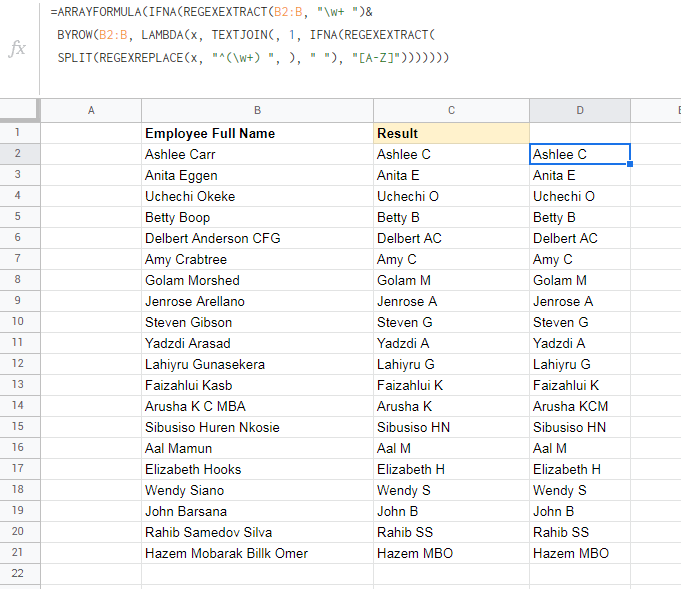Image resolution: width=681 pixels, height=589 pixels.
Task: Select cell containing Ashlee Carr
Action: click(x=258, y=154)
